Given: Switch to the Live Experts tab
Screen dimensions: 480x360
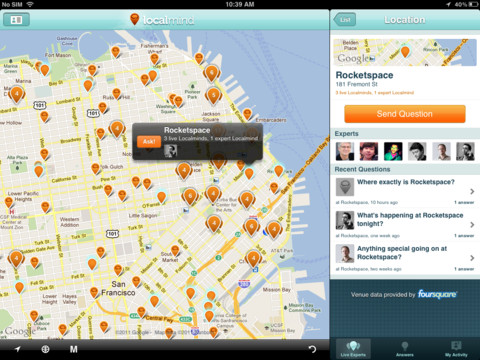Looking at the screenshot, I should click(353, 349).
